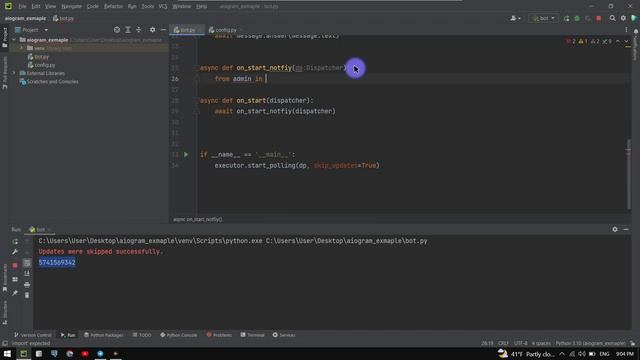Click the Run with Coverage icon
640x360 pixels.
(x=588, y=18)
